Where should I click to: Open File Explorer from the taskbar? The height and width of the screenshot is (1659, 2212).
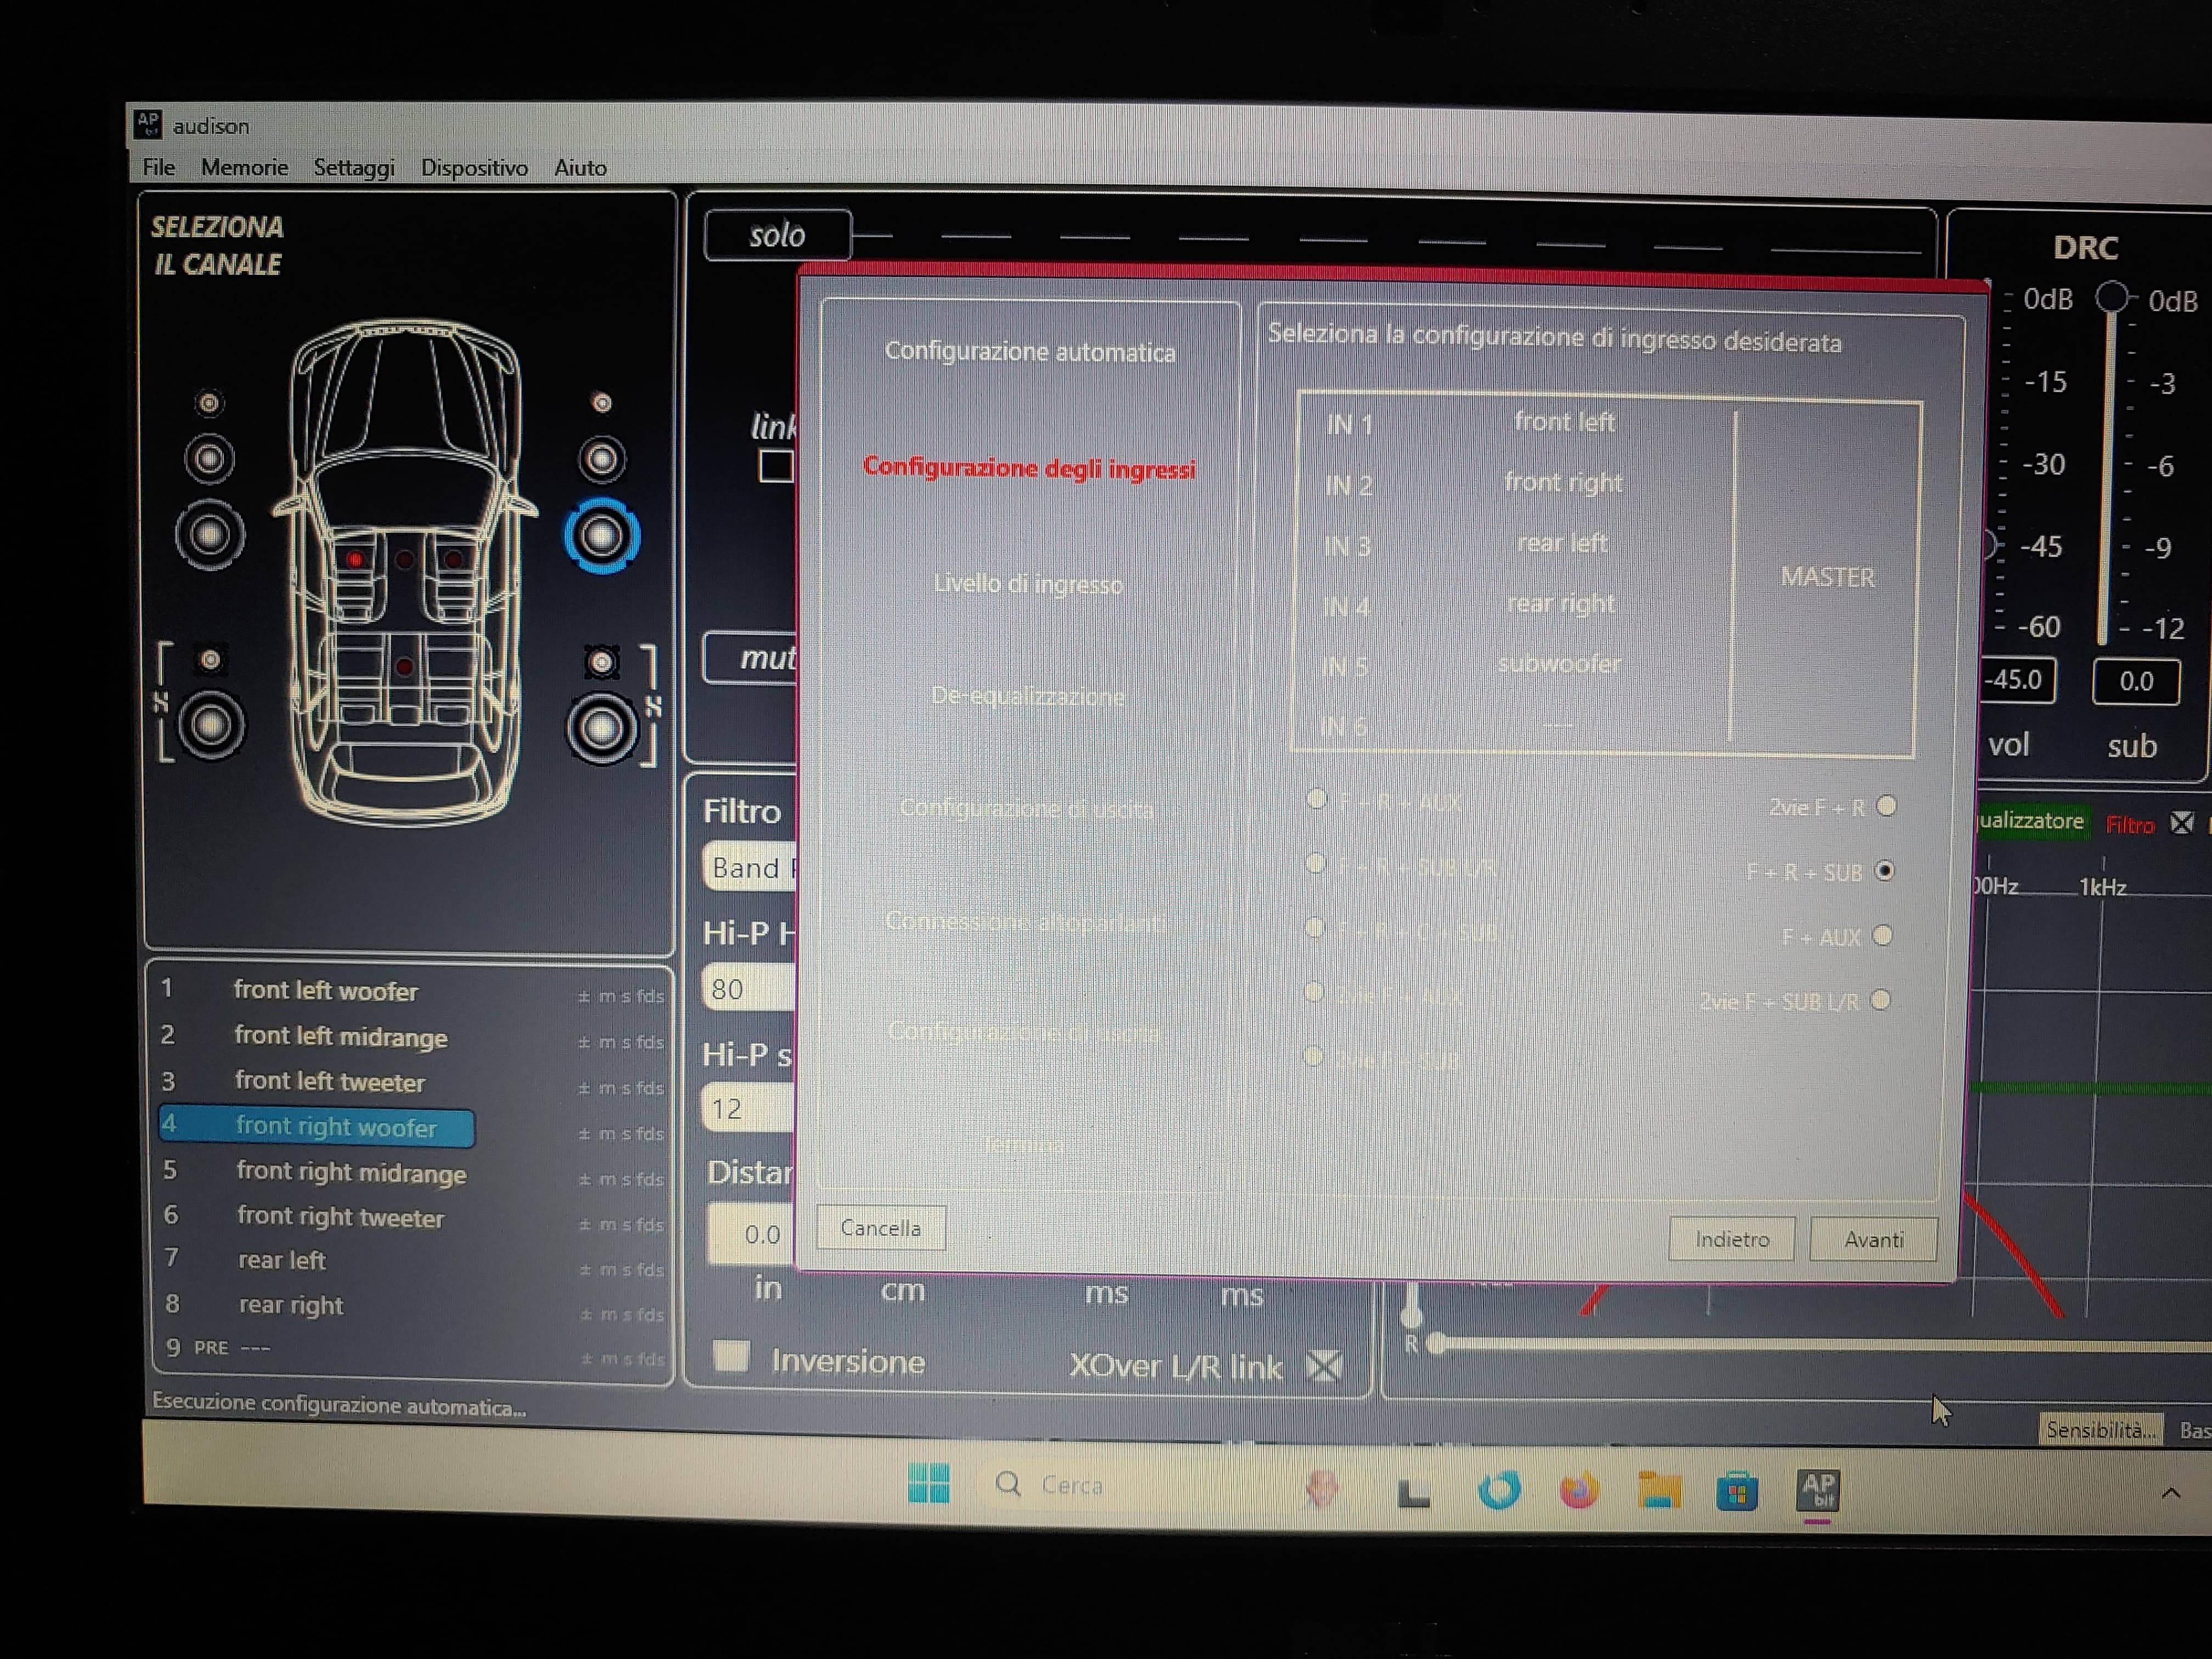(1659, 1491)
